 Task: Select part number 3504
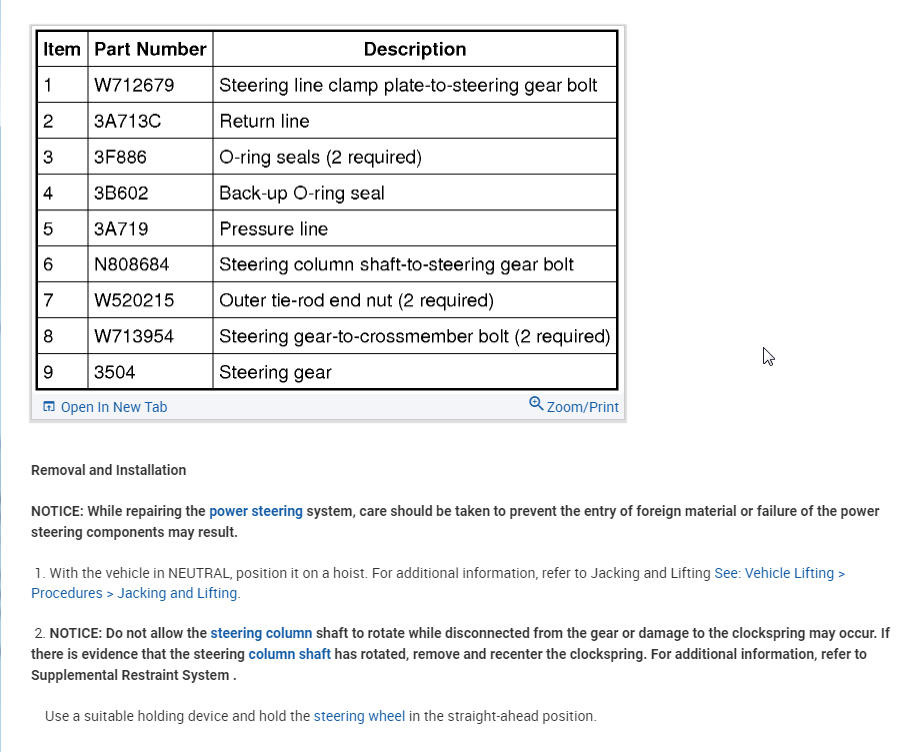pyautogui.click(x=115, y=372)
